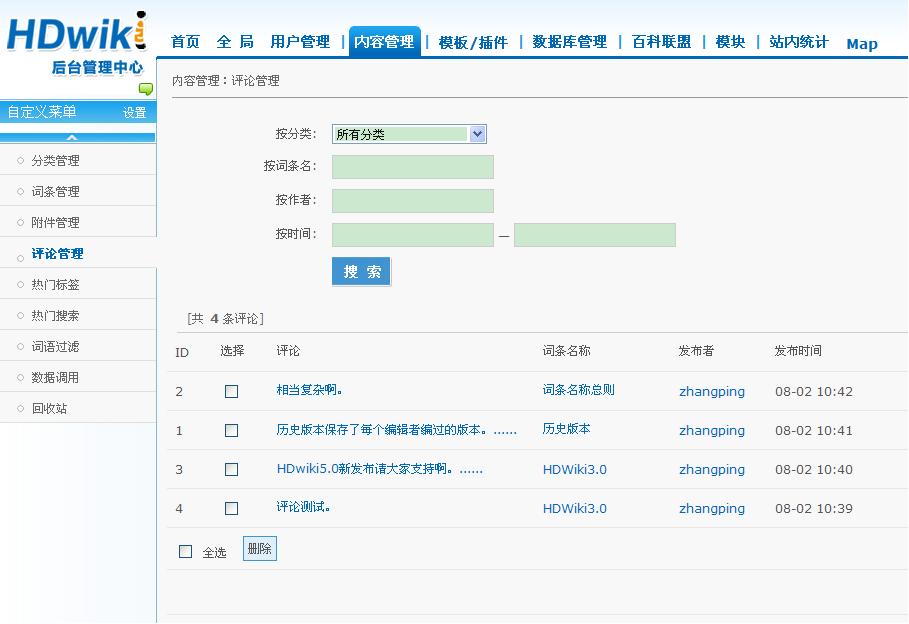Image resolution: width=909 pixels, height=624 pixels.
Task: Open 附件管理 in the sidebar
Action: click(x=56, y=223)
